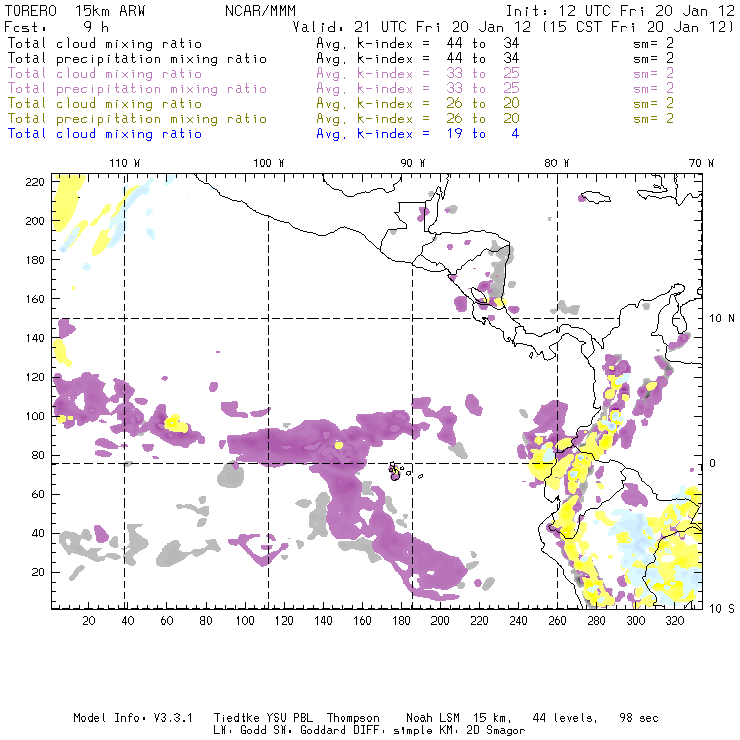Click the 'Init: 12 UTC Fri 20 Jan 12' text
Image resolution: width=740 pixels, height=740 pixels.
[x=620, y=11]
